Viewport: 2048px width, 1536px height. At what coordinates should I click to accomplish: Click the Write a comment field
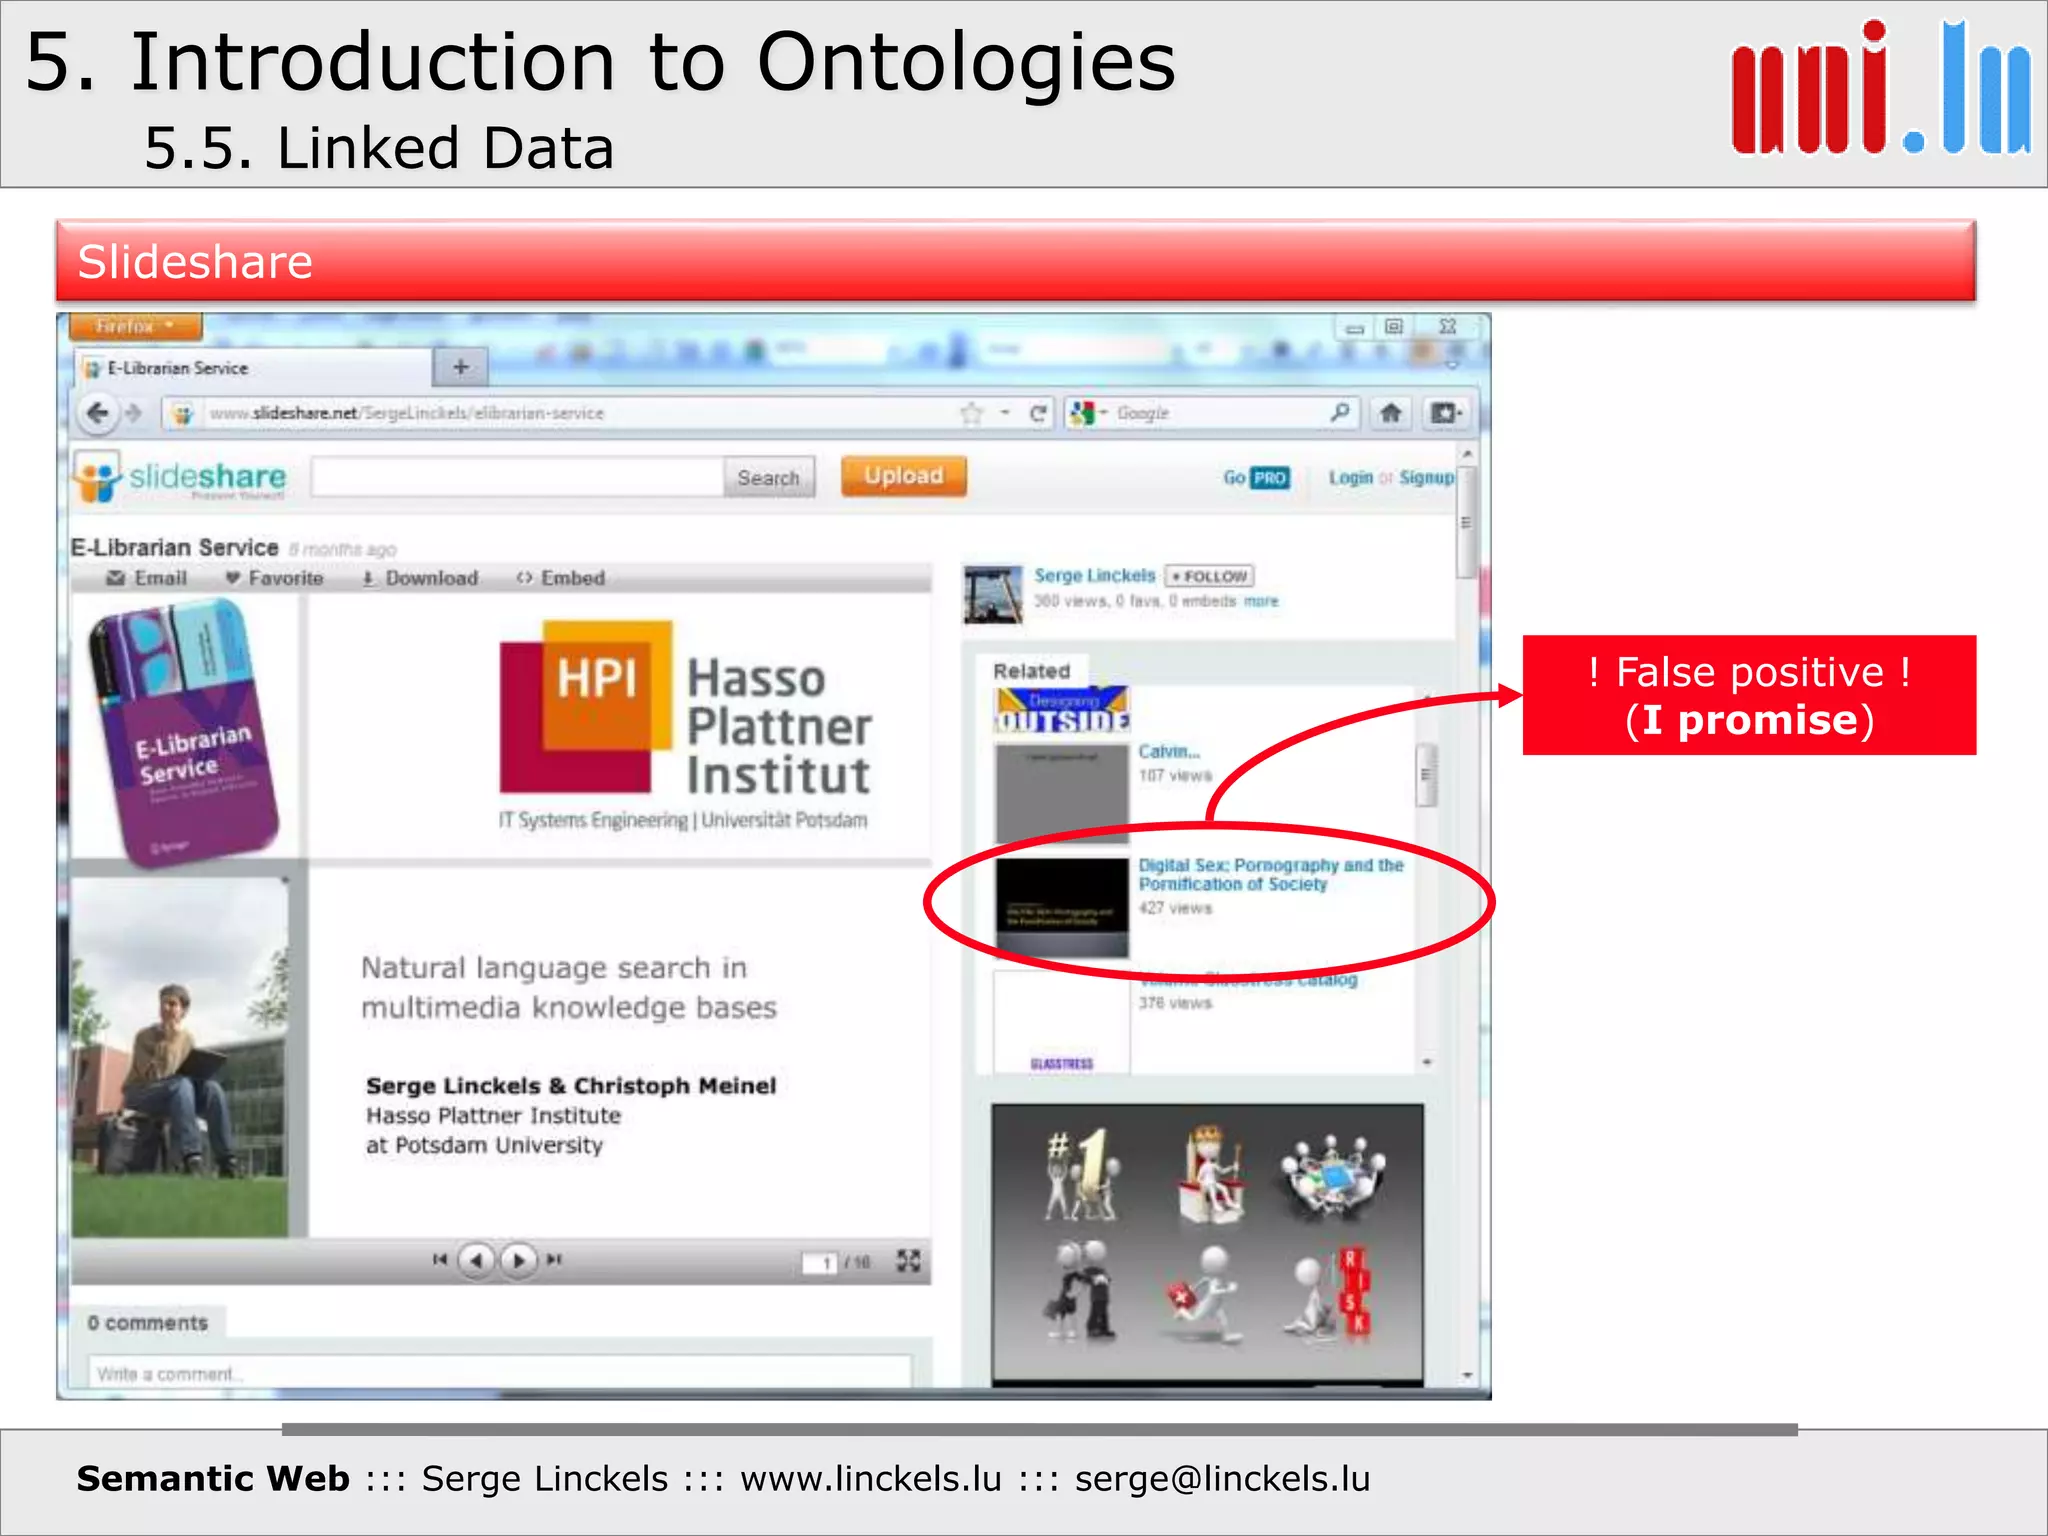[x=500, y=1372]
